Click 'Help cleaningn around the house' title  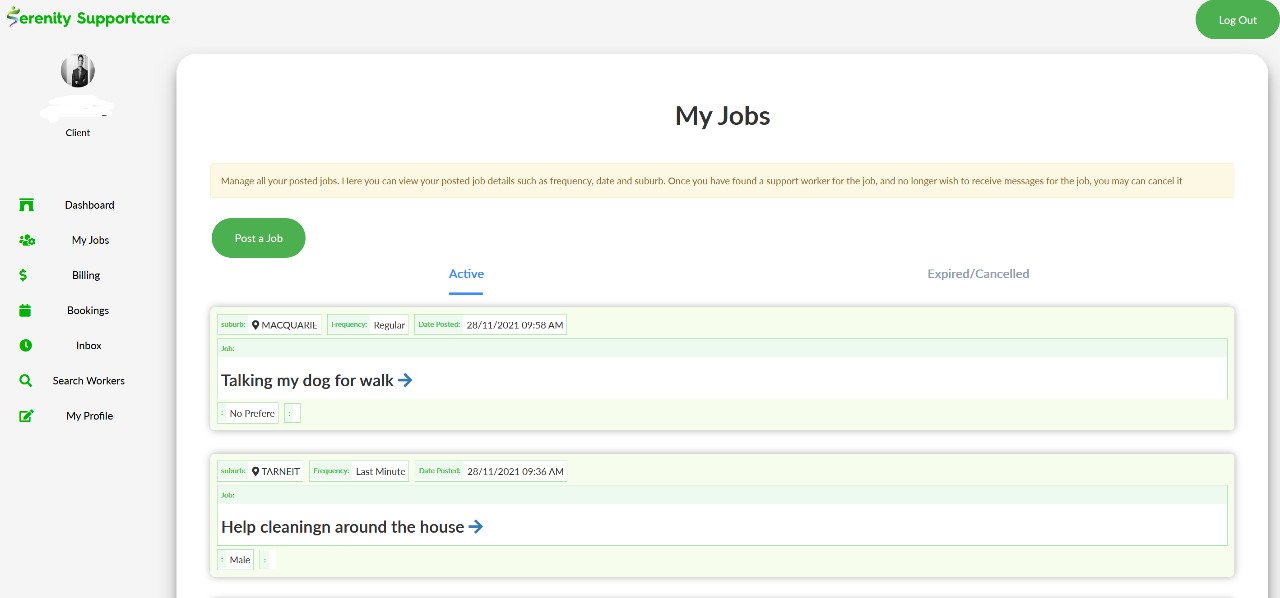click(342, 527)
